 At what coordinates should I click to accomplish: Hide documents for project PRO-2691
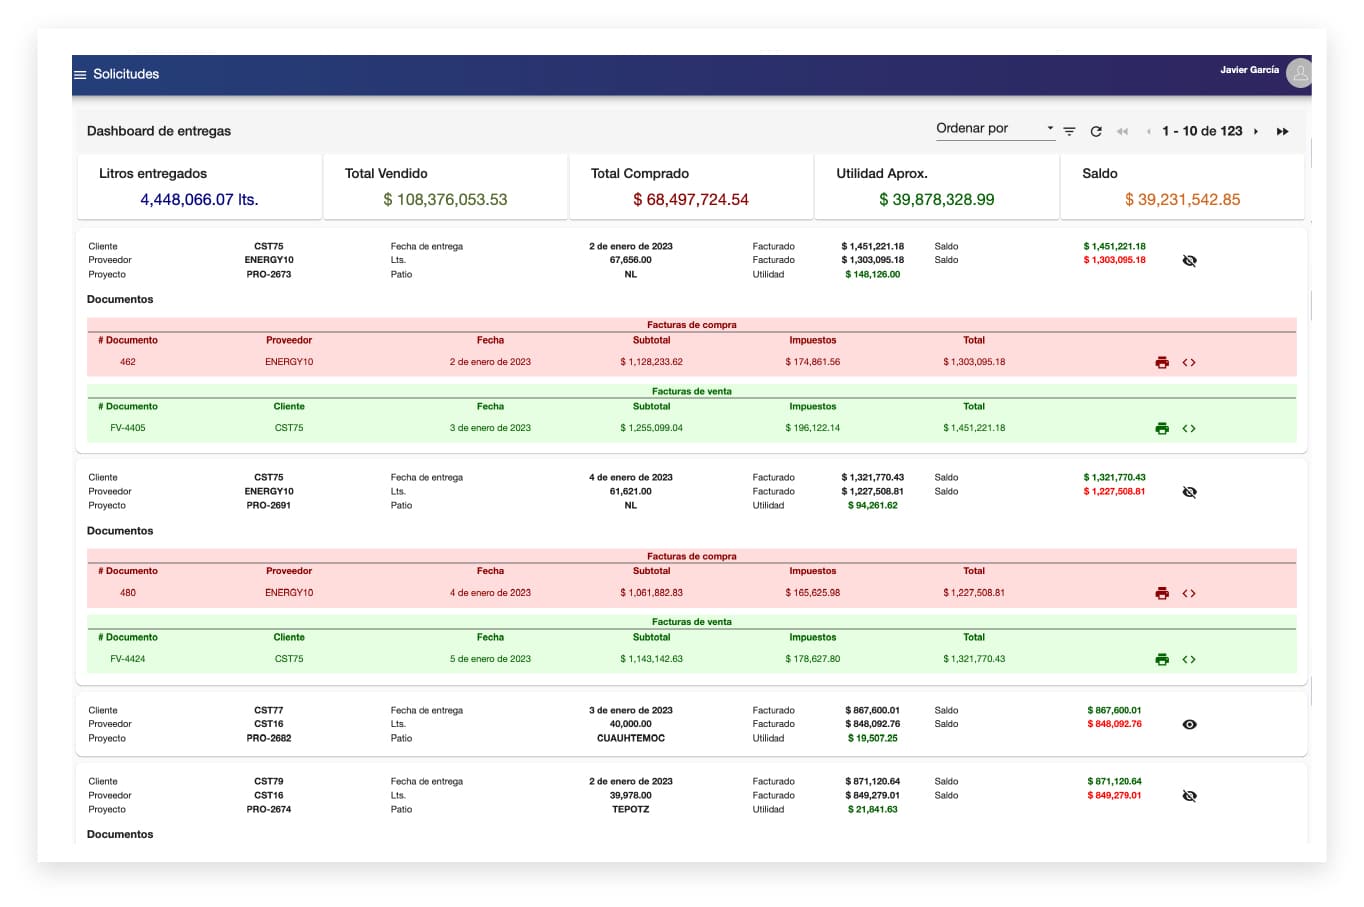point(1189,492)
